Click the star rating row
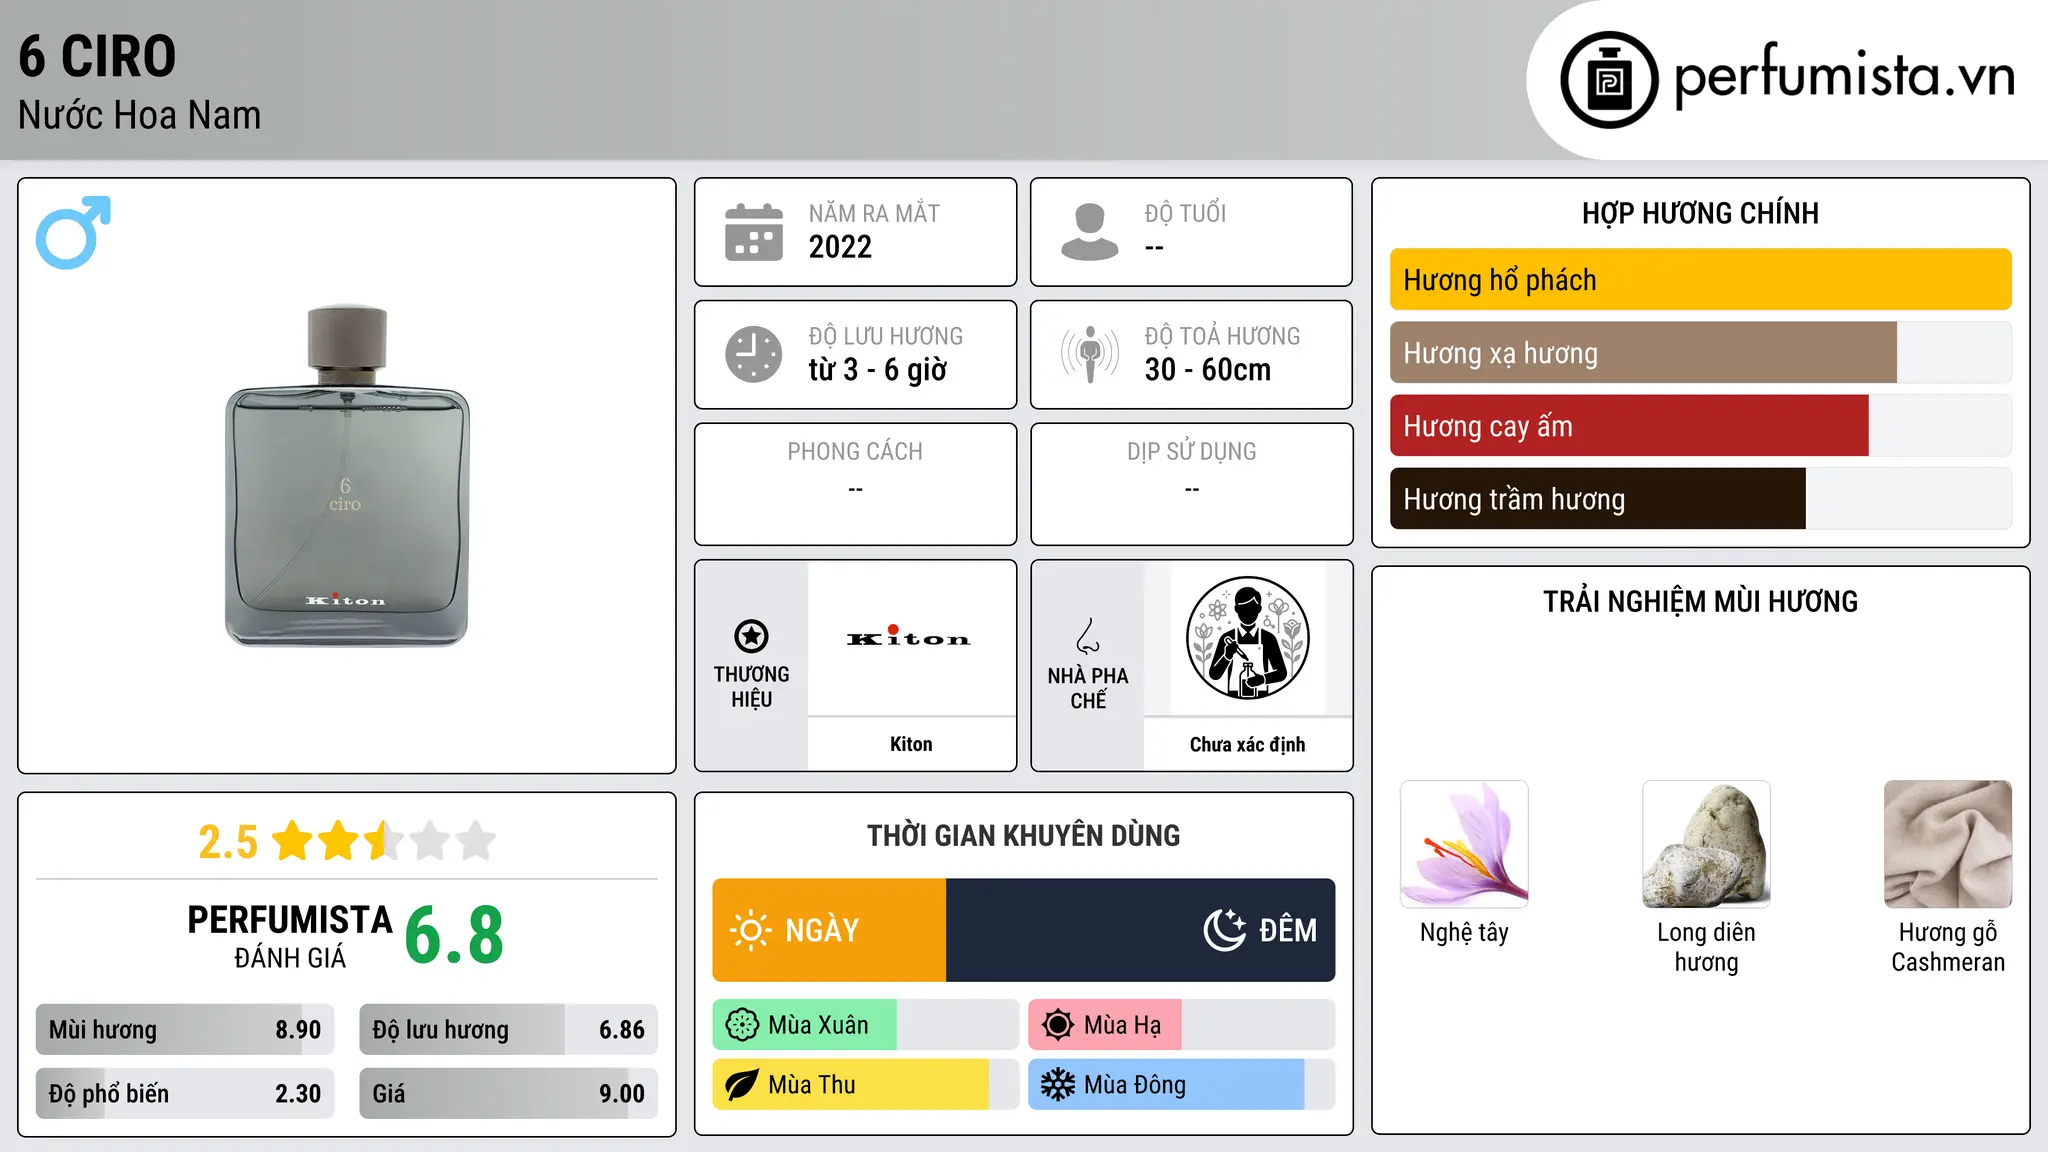Screen dimensions: 2048x1152 (384, 841)
